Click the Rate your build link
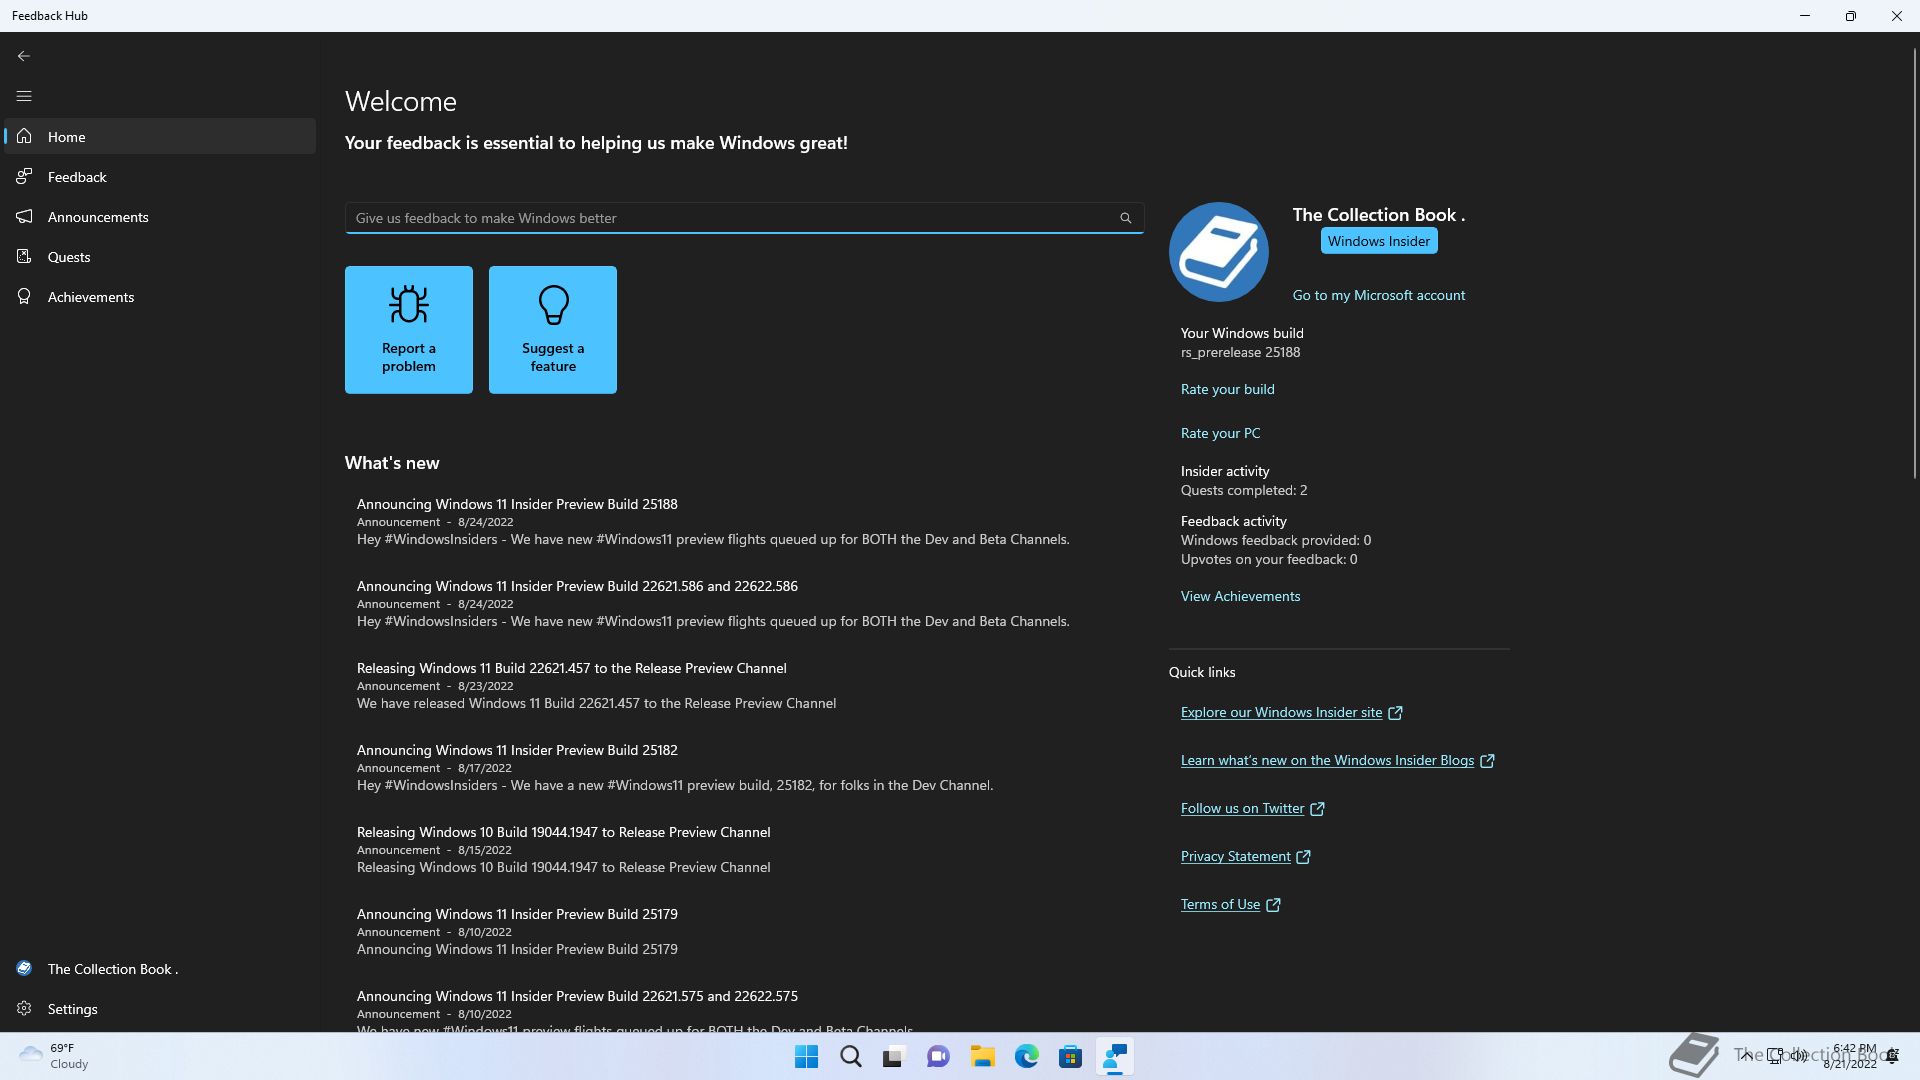 click(x=1228, y=389)
